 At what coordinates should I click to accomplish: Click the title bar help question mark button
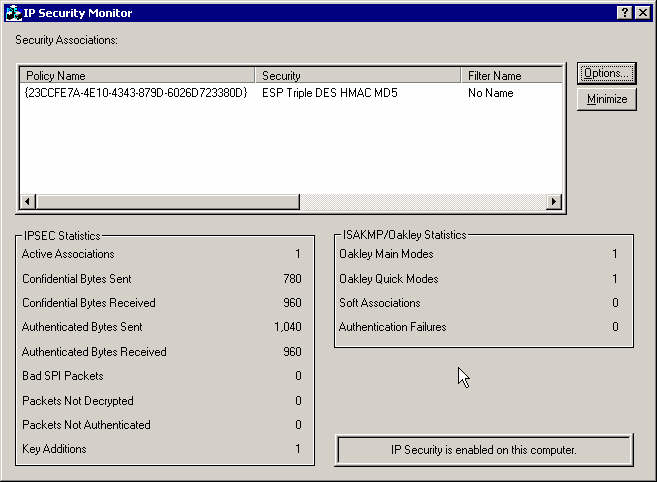coord(624,13)
